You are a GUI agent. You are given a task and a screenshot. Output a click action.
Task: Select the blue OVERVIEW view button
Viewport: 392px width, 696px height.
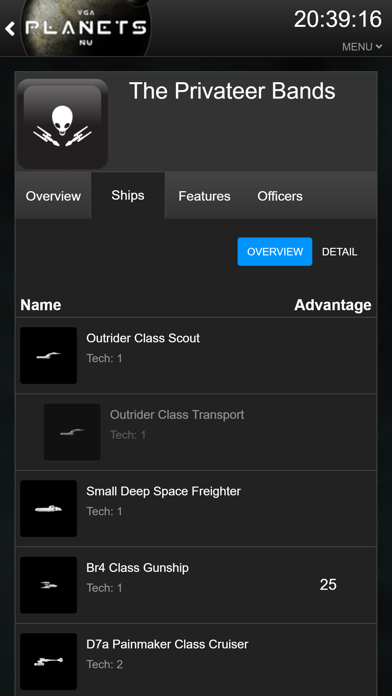tap(275, 252)
